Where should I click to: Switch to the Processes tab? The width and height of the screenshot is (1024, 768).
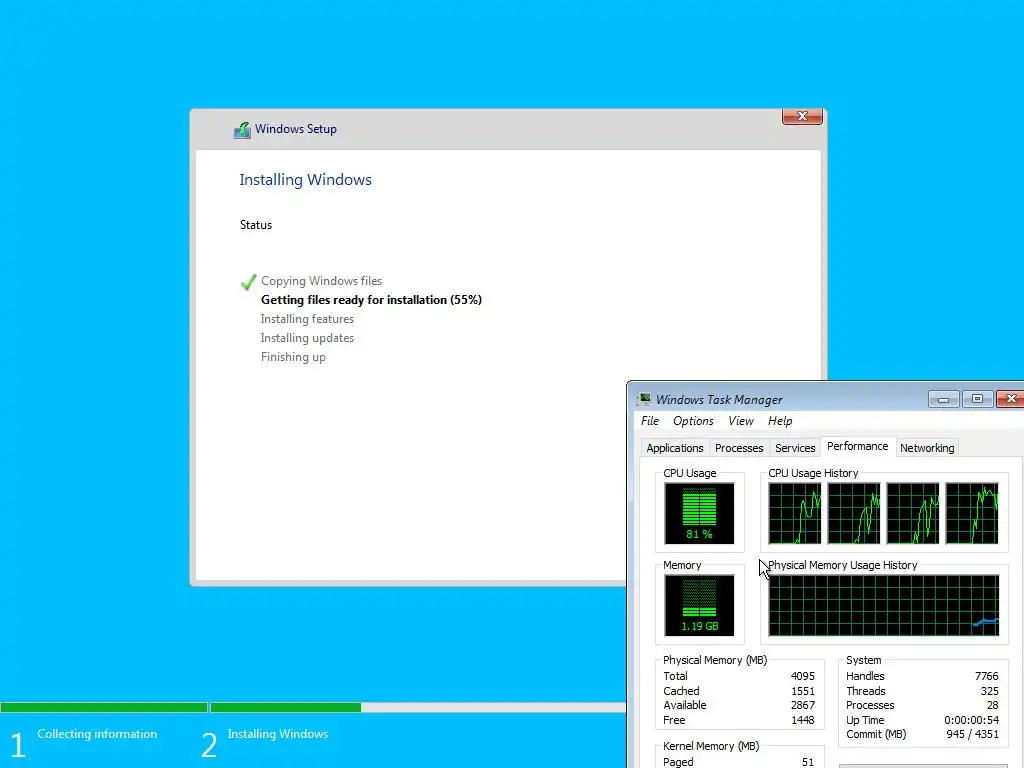739,448
